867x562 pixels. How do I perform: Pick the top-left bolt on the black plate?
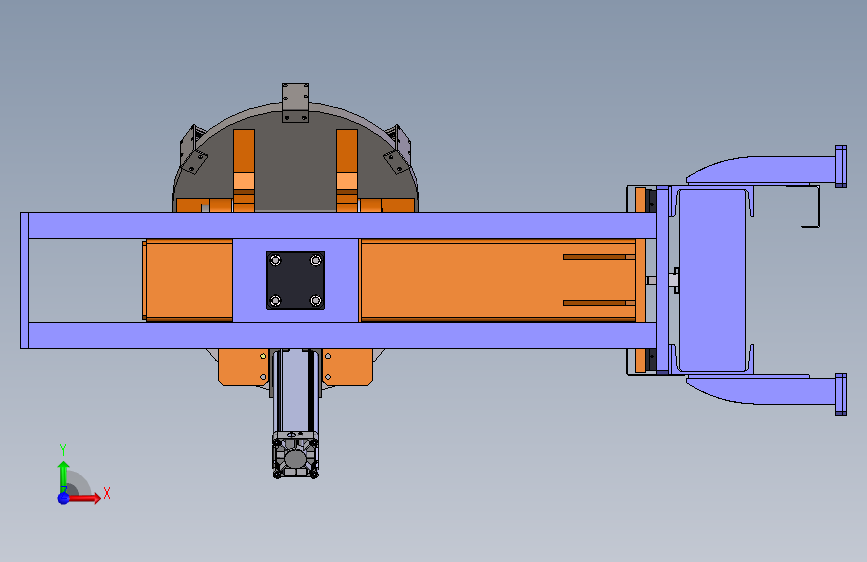[x=275, y=260]
